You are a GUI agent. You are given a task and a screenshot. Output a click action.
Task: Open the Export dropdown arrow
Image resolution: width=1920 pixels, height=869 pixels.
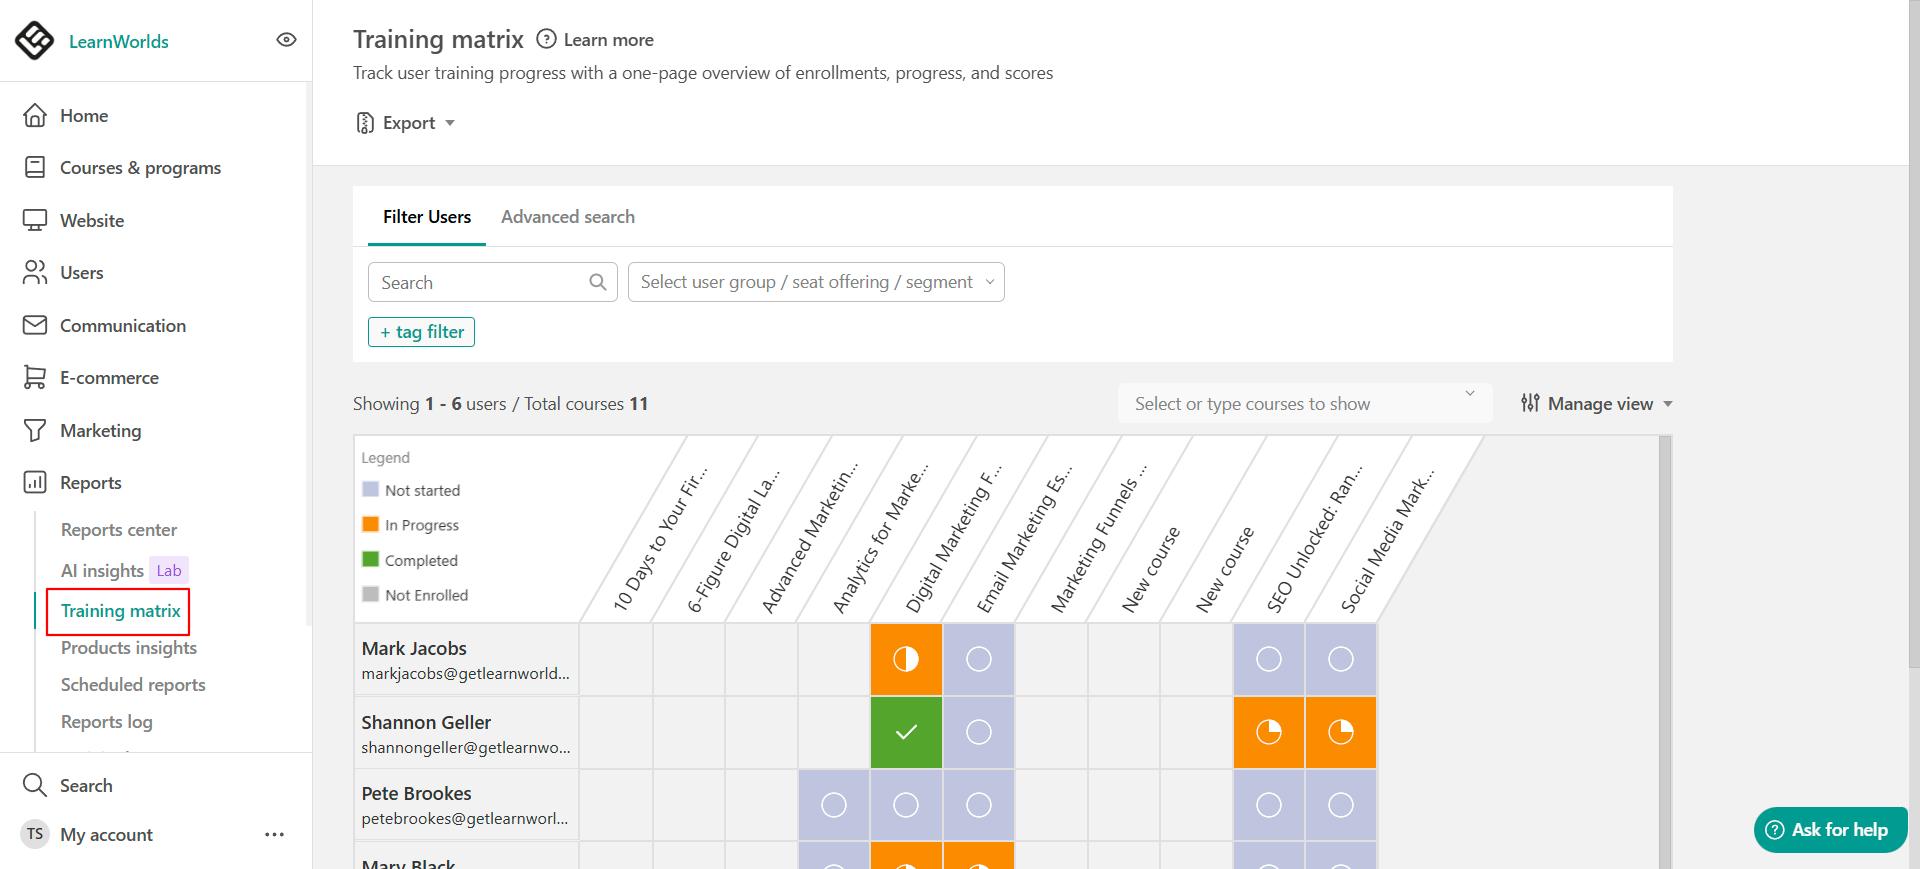pos(450,123)
